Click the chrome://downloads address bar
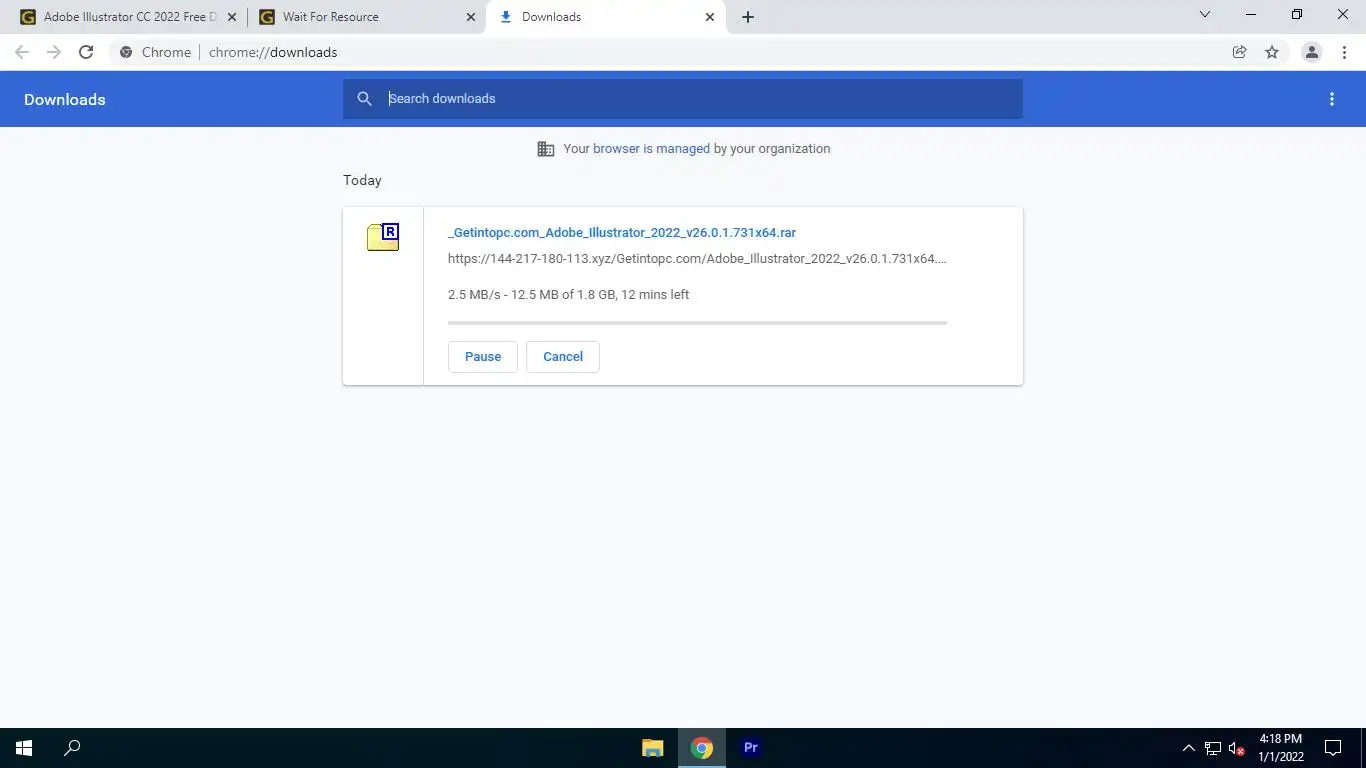Image resolution: width=1366 pixels, height=768 pixels. point(273,52)
